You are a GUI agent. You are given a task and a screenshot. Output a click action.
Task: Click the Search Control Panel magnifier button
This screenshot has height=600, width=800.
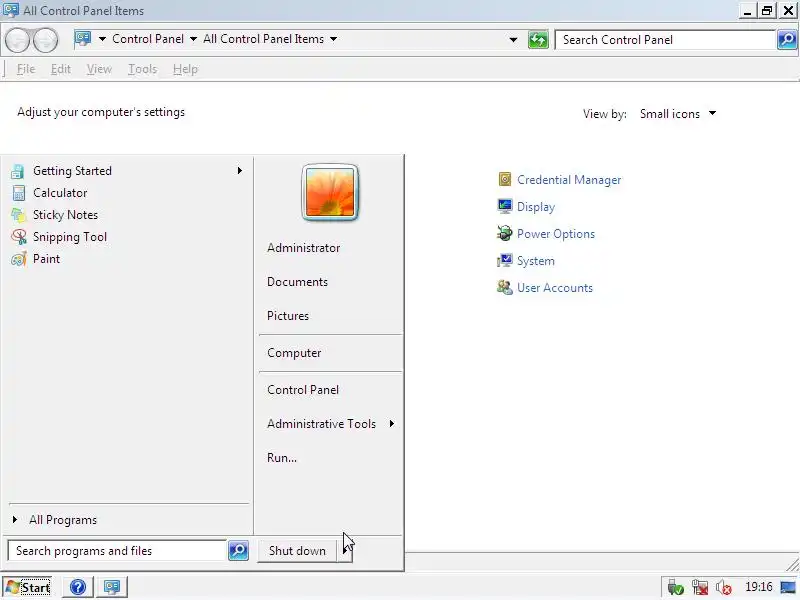(787, 39)
